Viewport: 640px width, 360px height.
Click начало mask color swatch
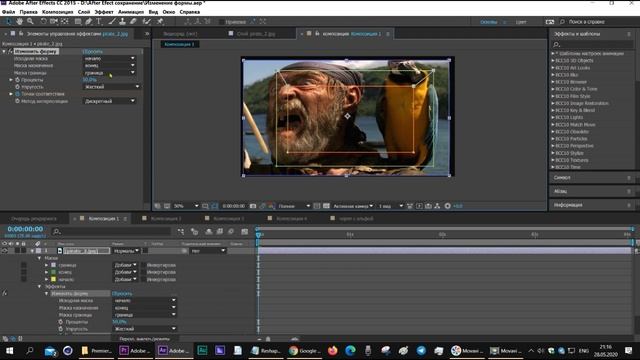[53, 280]
